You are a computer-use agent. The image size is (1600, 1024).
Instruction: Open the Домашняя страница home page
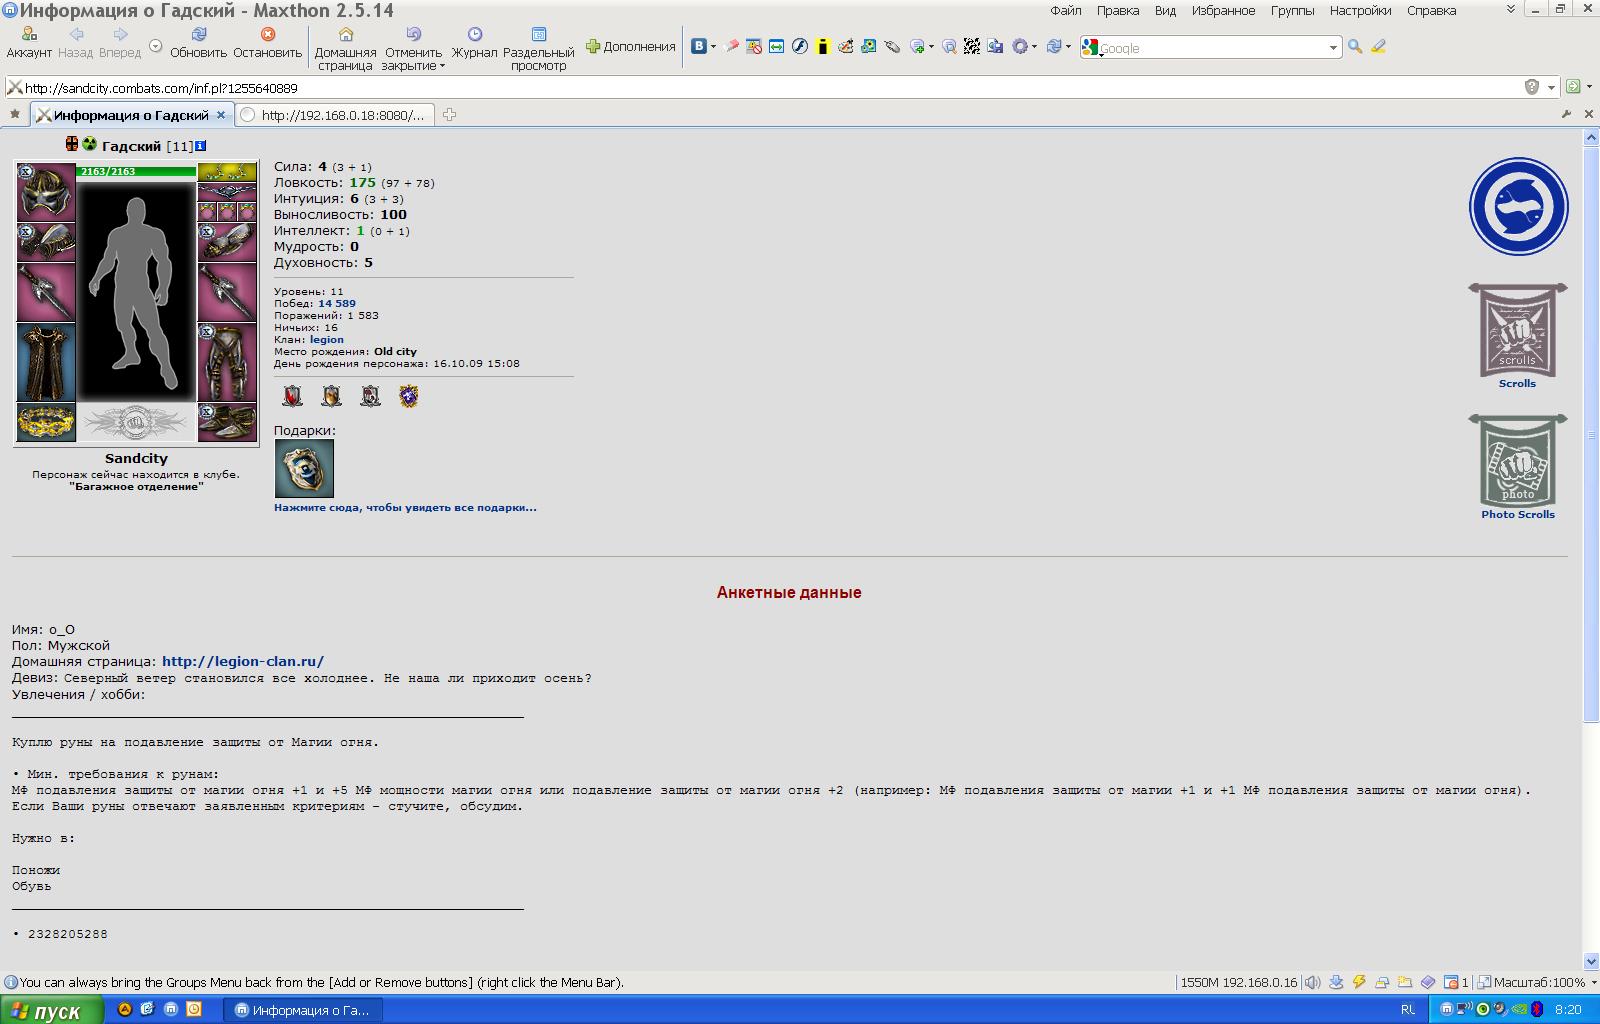coord(345,49)
